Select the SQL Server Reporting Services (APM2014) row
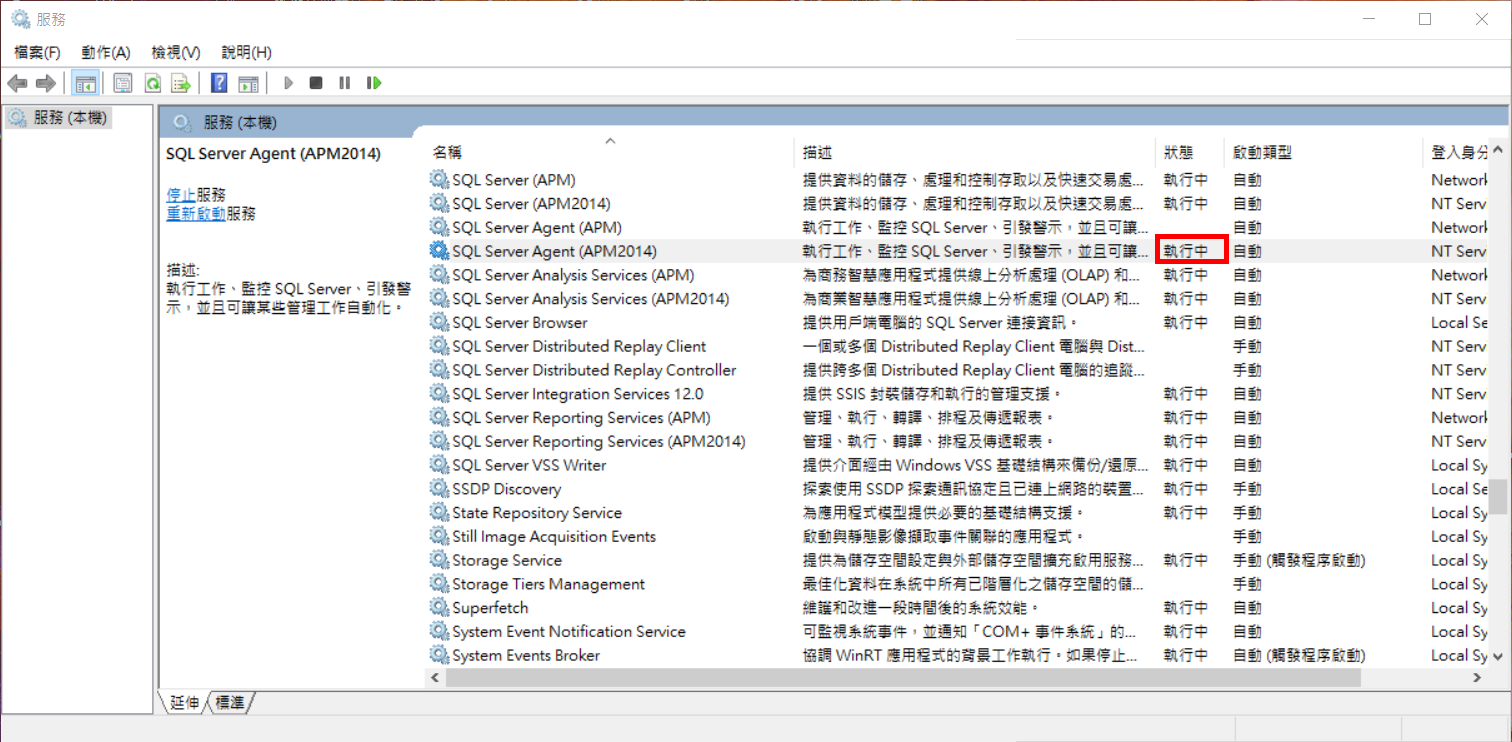The width and height of the screenshot is (1512, 742). coord(958,441)
